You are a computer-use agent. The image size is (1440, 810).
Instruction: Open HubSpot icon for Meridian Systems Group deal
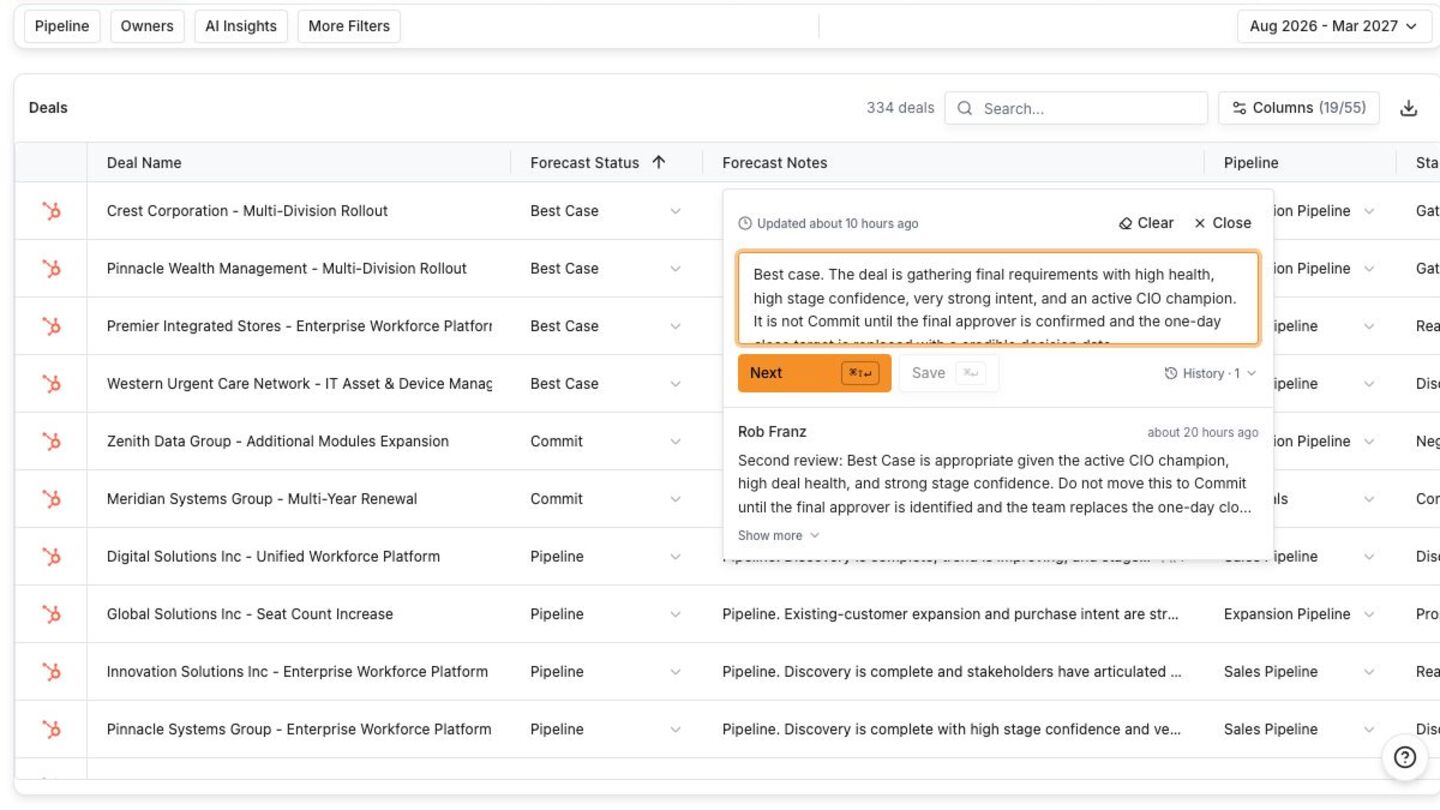[x=51, y=499]
